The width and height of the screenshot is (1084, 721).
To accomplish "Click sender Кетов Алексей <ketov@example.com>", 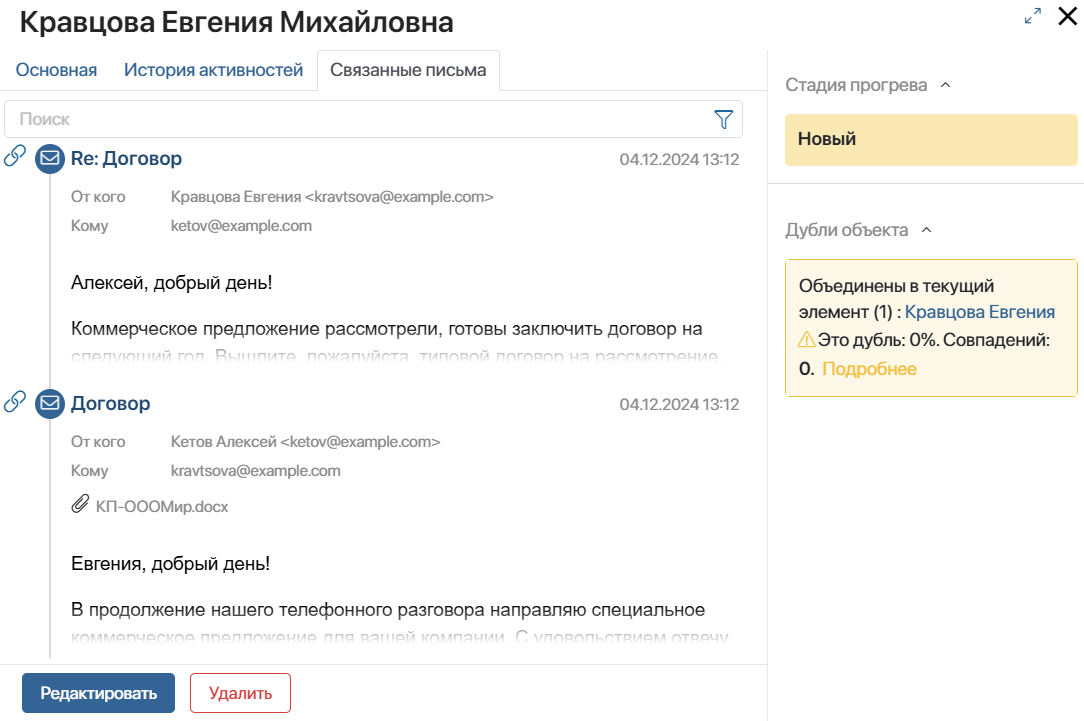I will (x=306, y=442).
